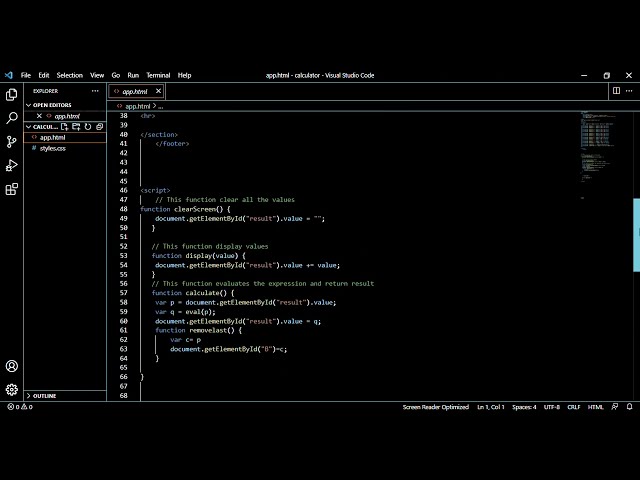Open the Accounts menu icon
Image resolution: width=640 pixels, height=480 pixels.
[11, 366]
